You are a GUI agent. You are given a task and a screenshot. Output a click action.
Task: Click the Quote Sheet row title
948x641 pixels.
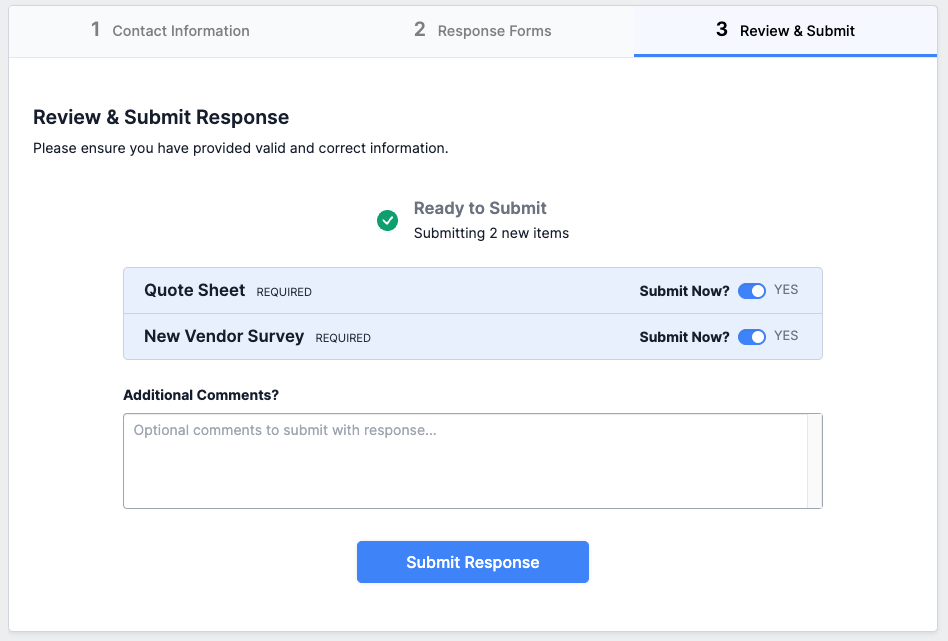195,290
